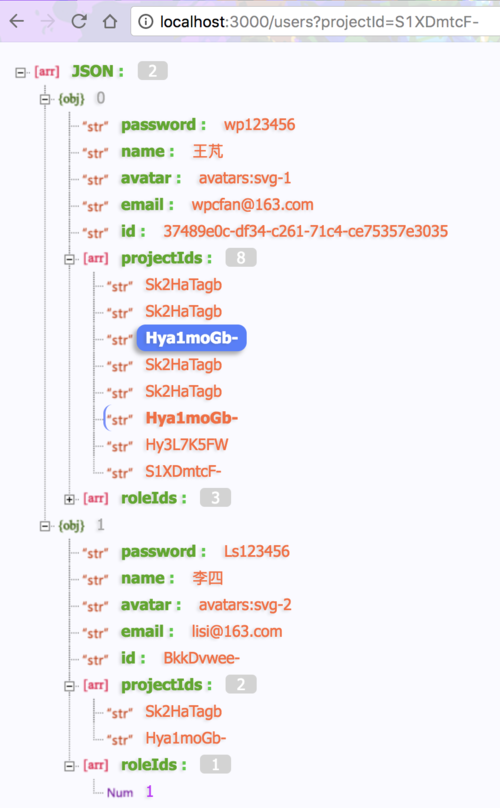This screenshot has height=808, width=500.
Task: Collapse second user's projectIds array
Action: (69, 686)
